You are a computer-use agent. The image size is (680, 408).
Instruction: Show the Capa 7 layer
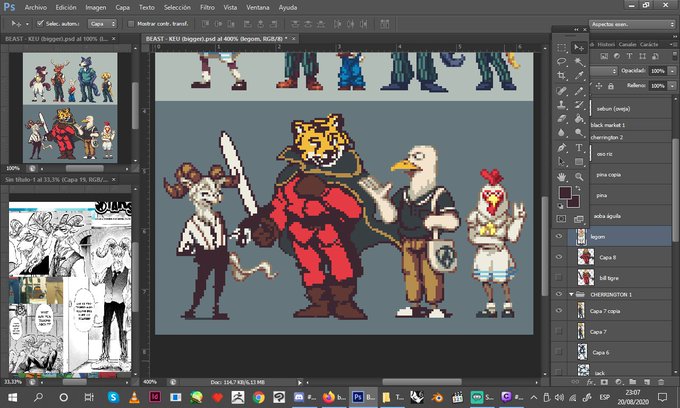(x=559, y=331)
